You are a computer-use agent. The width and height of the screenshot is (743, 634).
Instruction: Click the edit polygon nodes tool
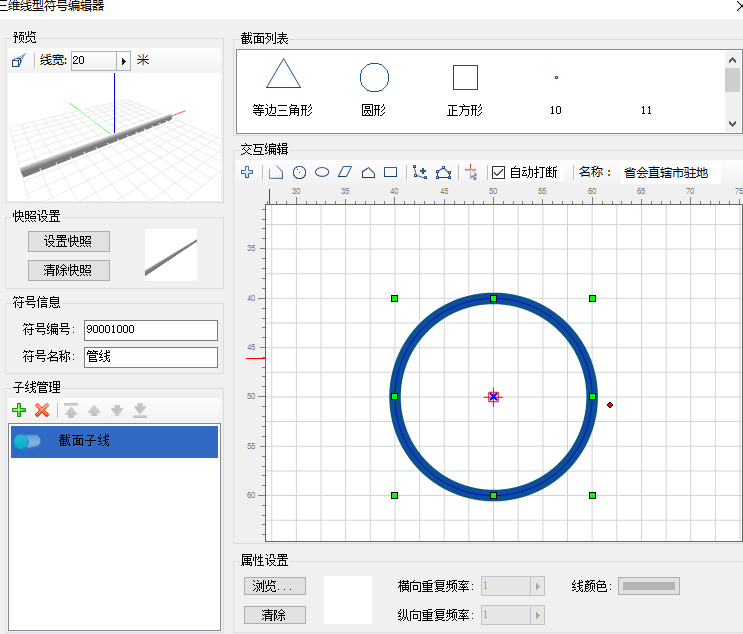point(443,172)
